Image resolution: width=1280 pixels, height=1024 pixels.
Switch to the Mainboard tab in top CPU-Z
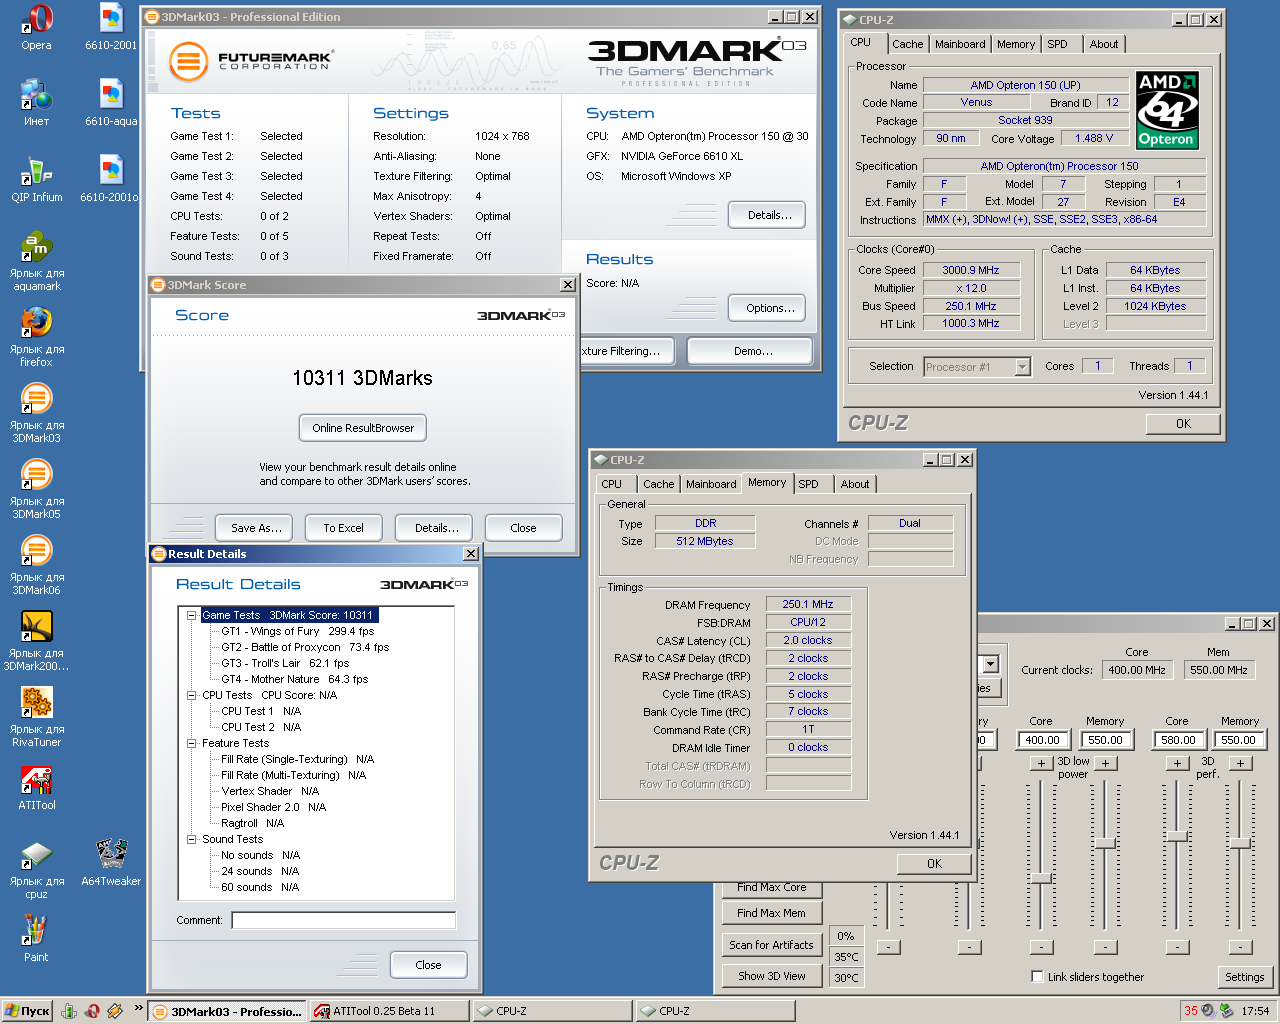[x=960, y=44]
